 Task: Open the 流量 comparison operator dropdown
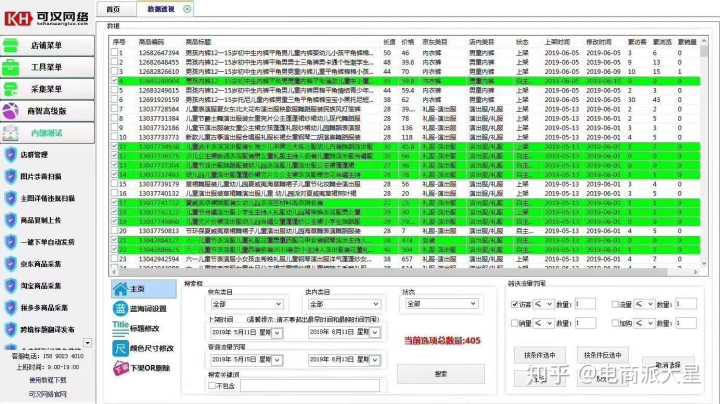tap(644, 304)
